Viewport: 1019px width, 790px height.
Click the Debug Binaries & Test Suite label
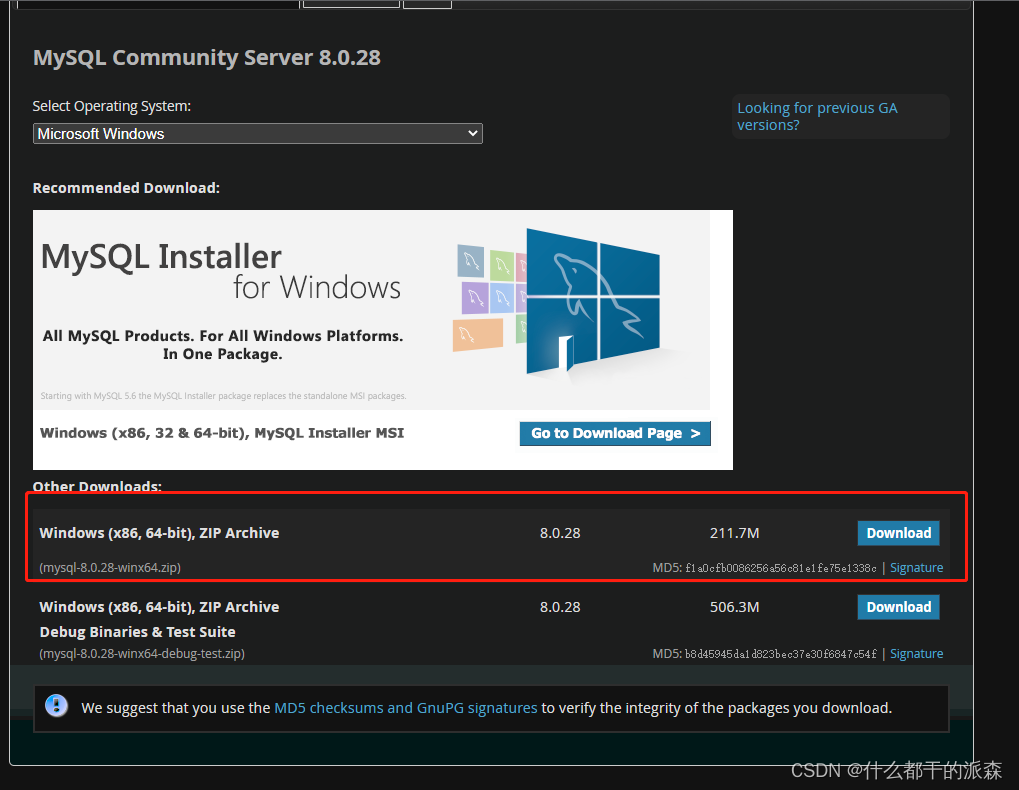(137, 632)
